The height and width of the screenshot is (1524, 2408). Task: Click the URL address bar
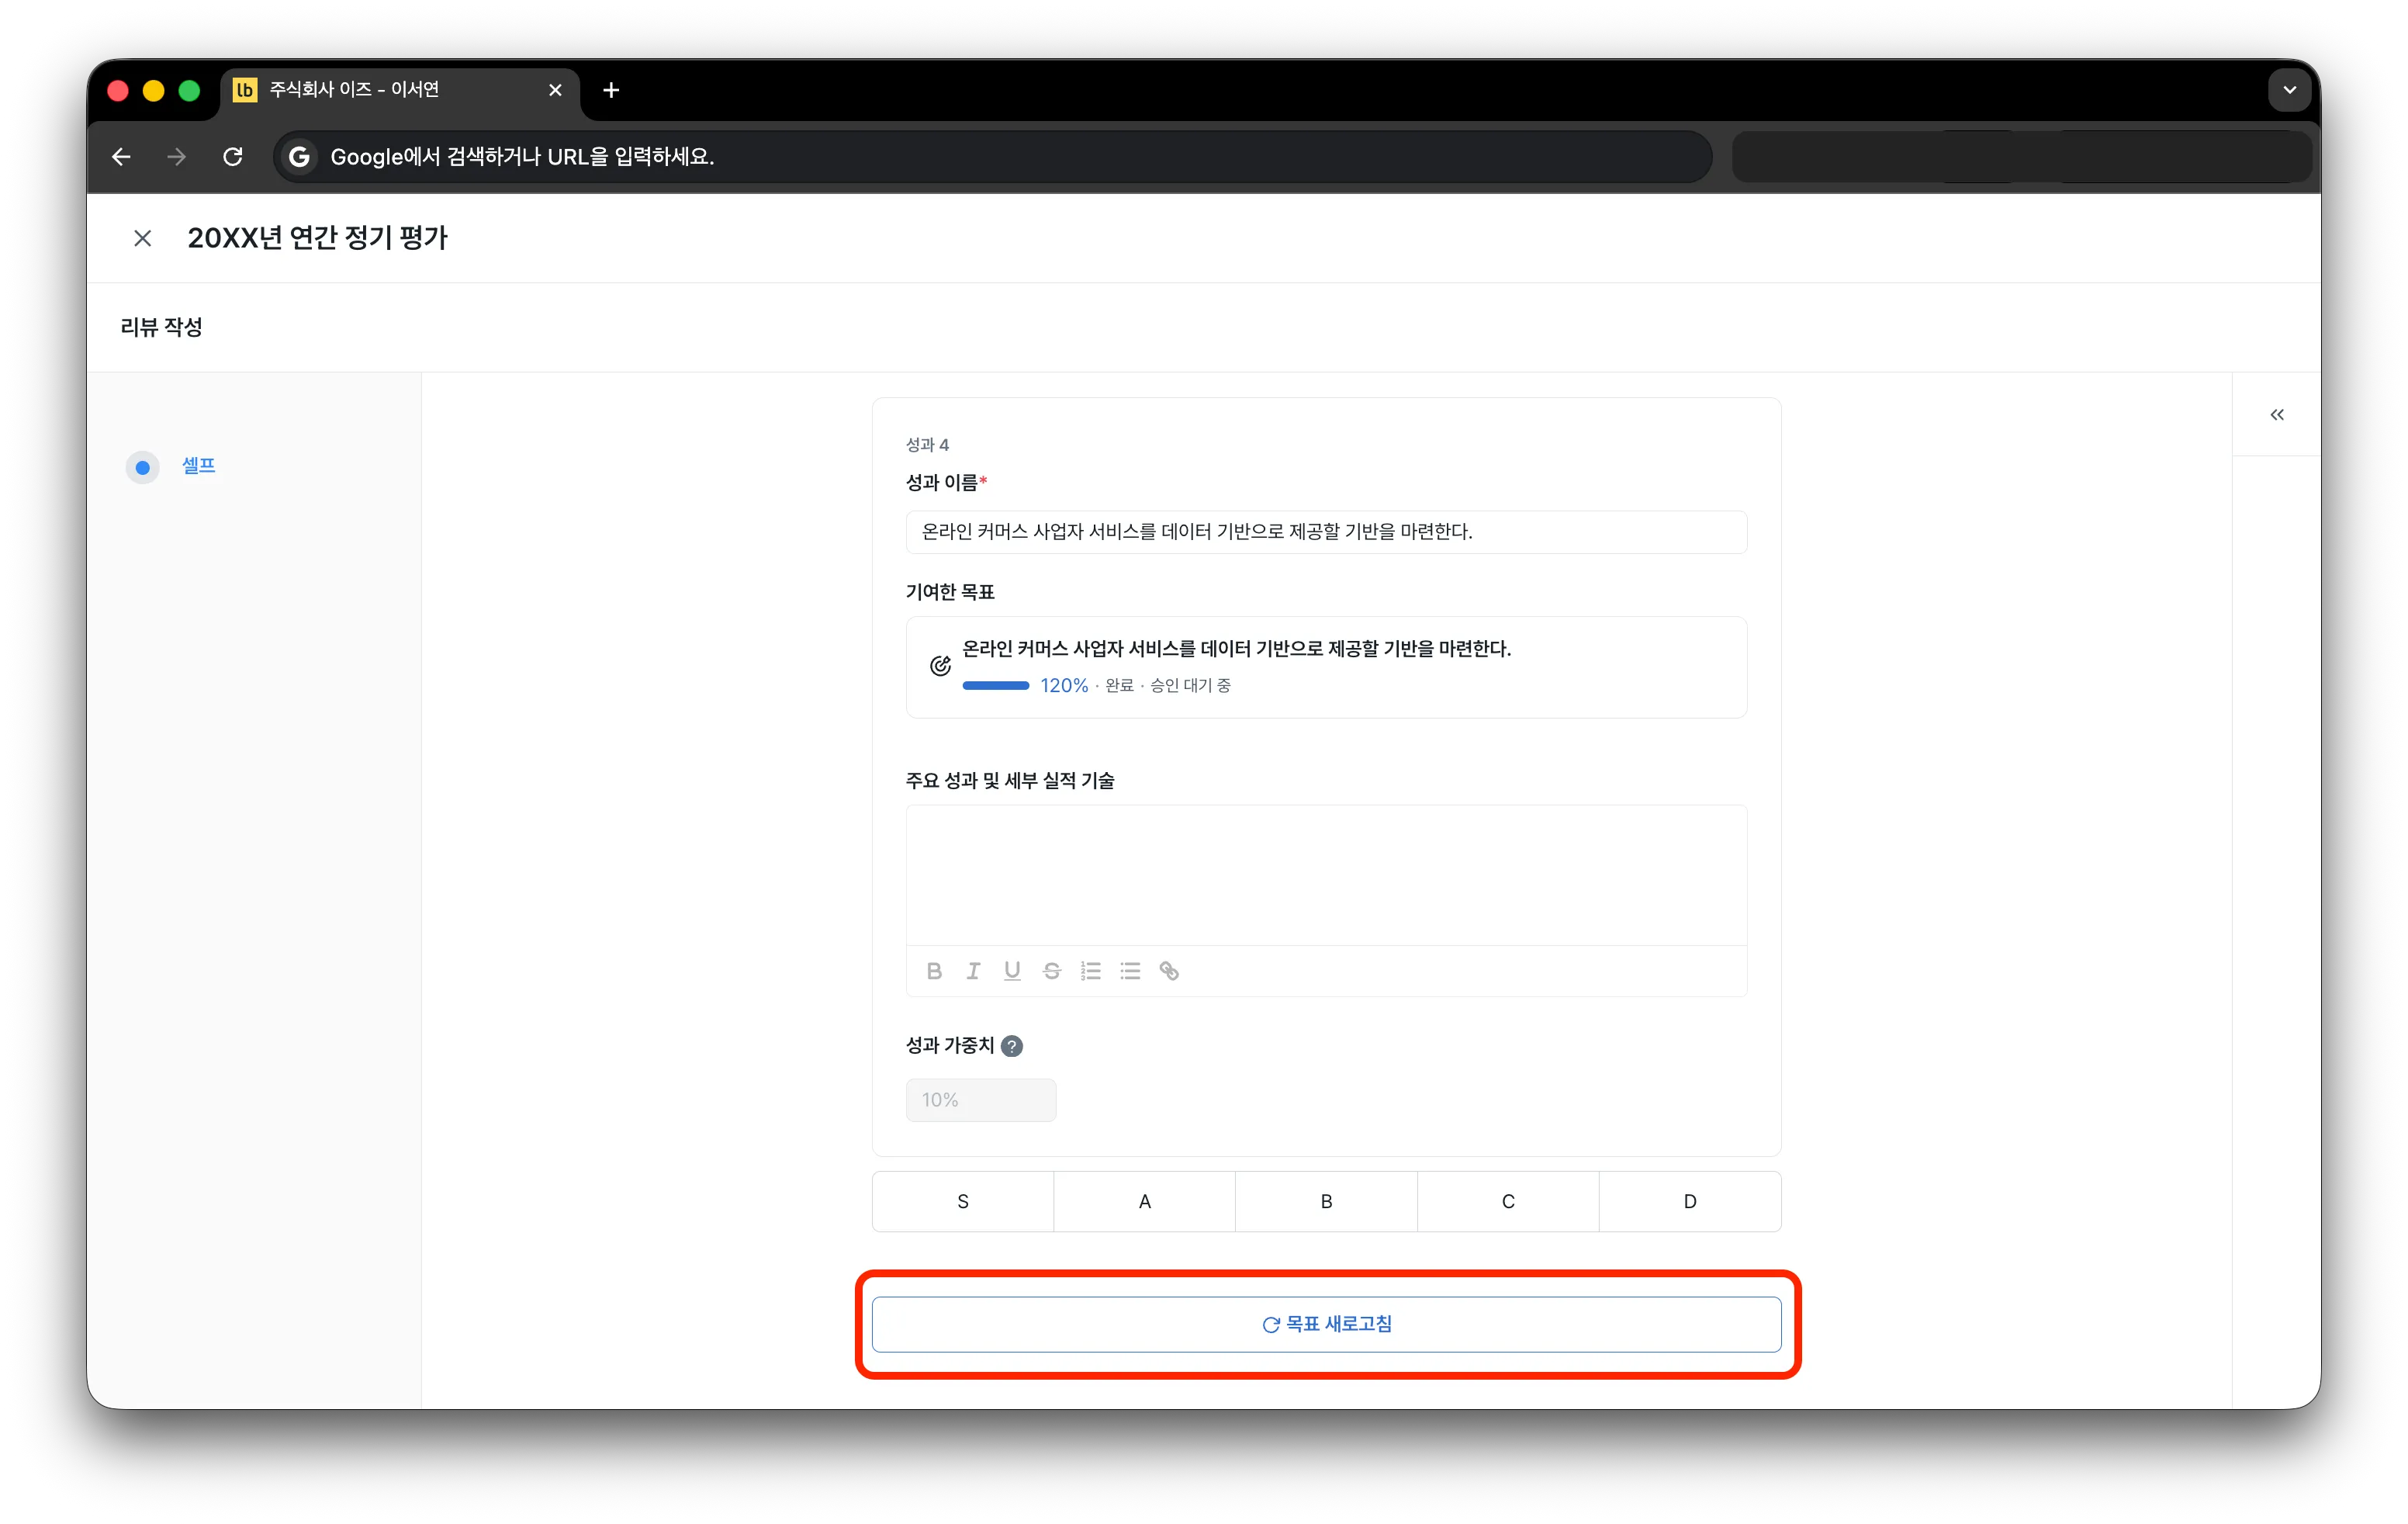coord(992,157)
